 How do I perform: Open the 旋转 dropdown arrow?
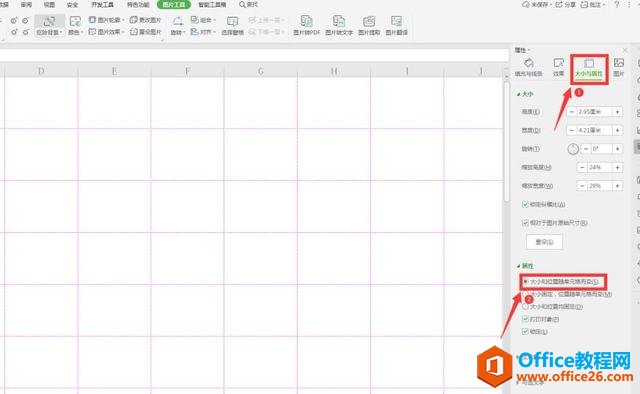click(184, 32)
